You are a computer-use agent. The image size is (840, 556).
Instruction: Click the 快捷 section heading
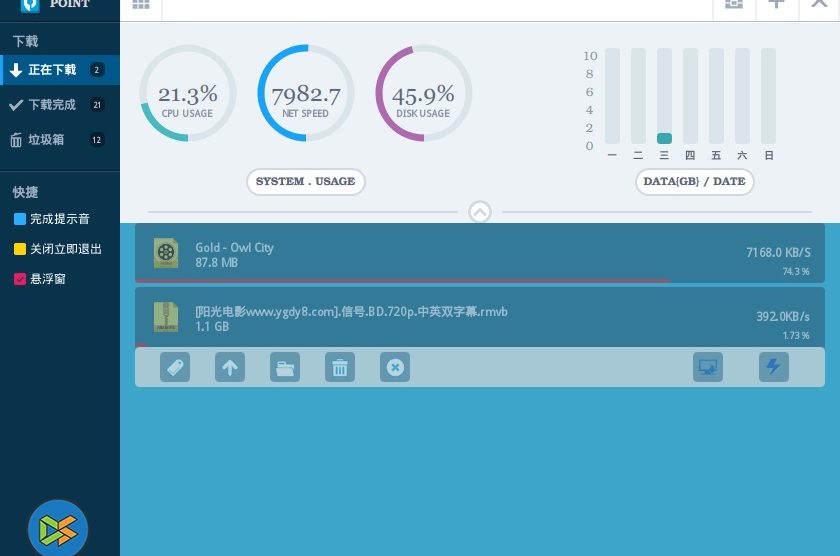click(x=25, y=192)
